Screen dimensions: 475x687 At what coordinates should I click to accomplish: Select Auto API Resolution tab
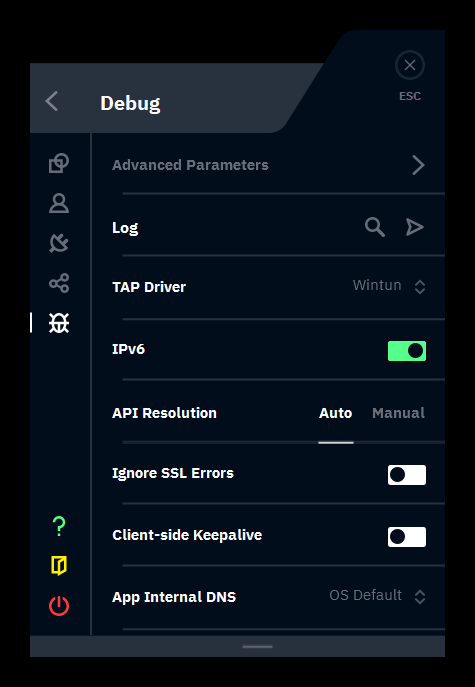coord(336,413)
